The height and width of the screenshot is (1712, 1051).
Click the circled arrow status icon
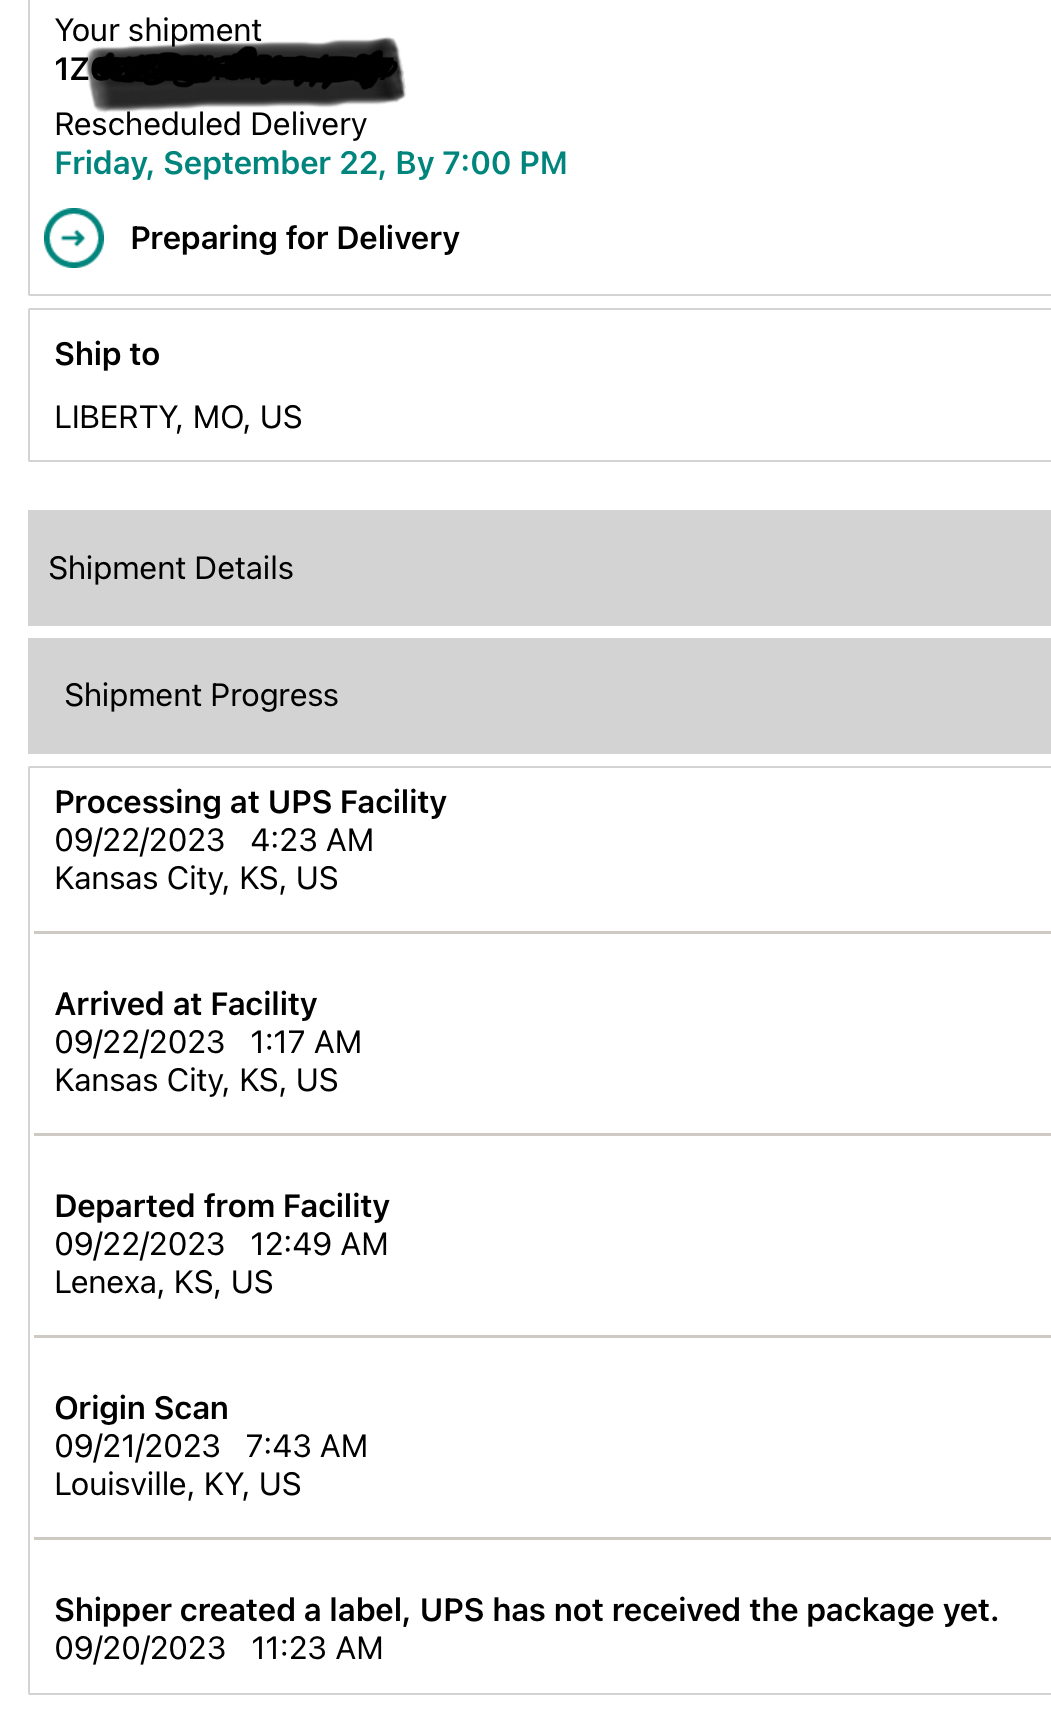[x=74, y=238]
